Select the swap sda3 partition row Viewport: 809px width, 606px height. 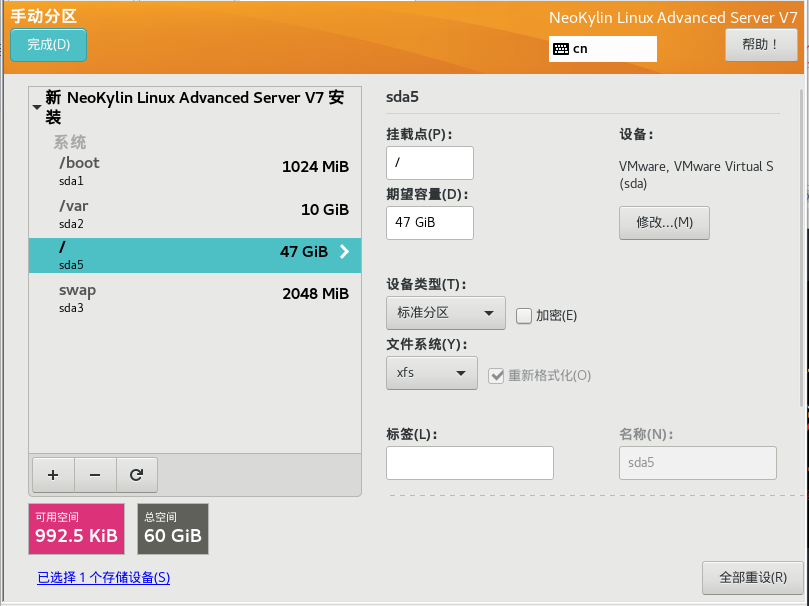pyautogui.click(x=195, y=298)
